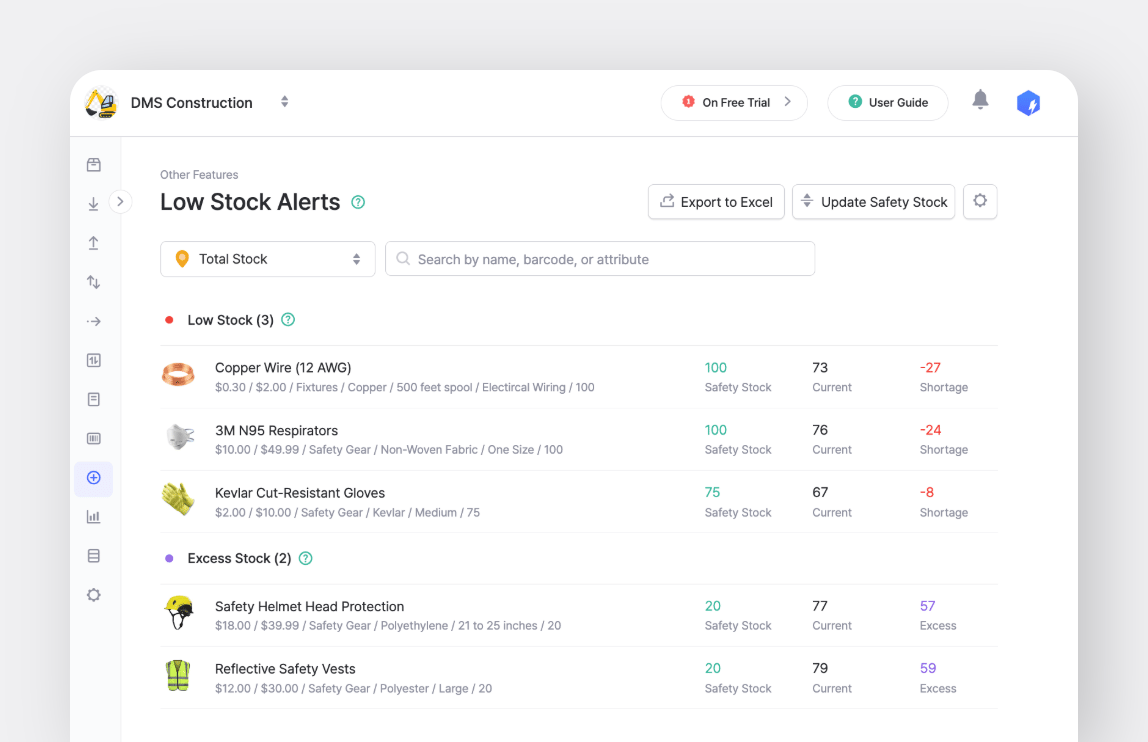Open settings via the gear icon in sidebar
The height and width of the screenshot is (742, 1148).
(93, 594)
